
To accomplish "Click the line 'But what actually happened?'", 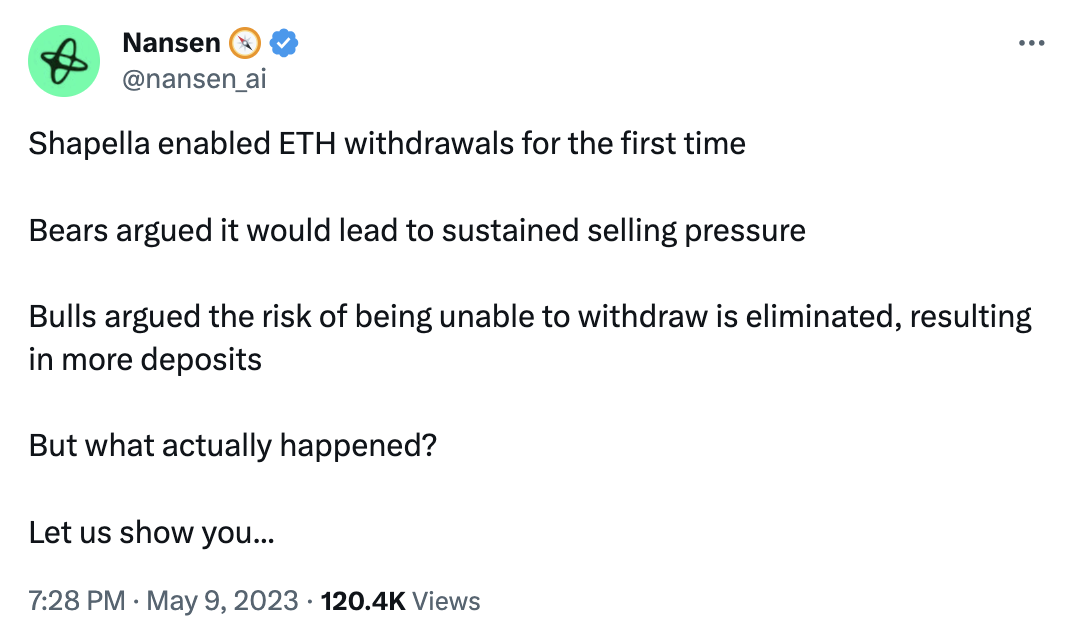I will click(x=232, y=445).
